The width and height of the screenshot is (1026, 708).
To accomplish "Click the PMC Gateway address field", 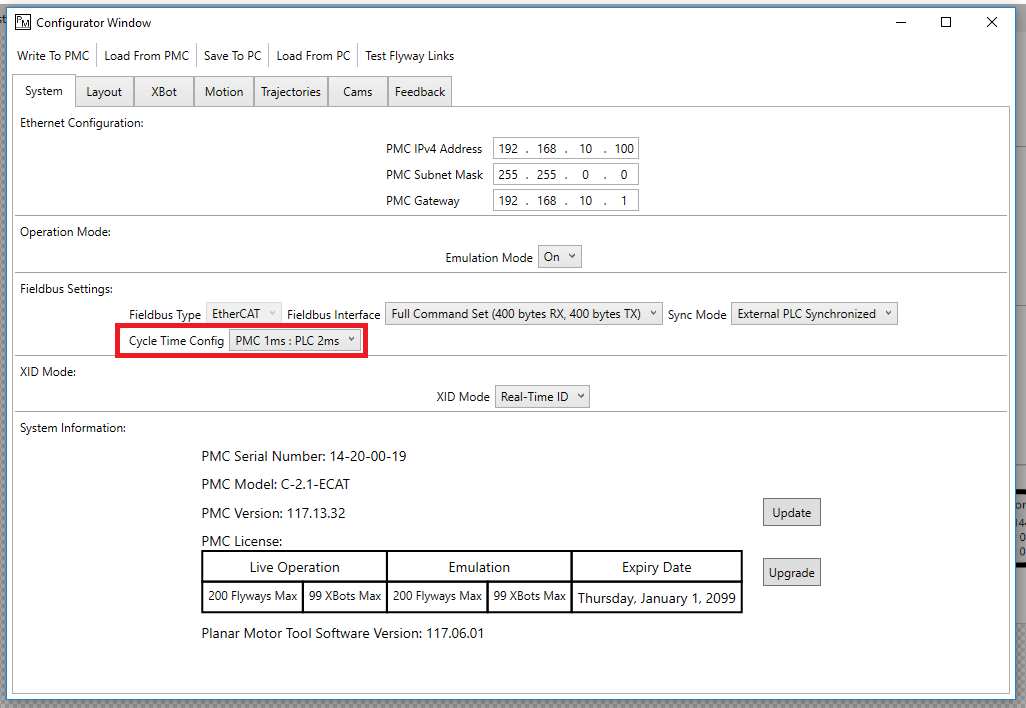I will click(565, 201).
